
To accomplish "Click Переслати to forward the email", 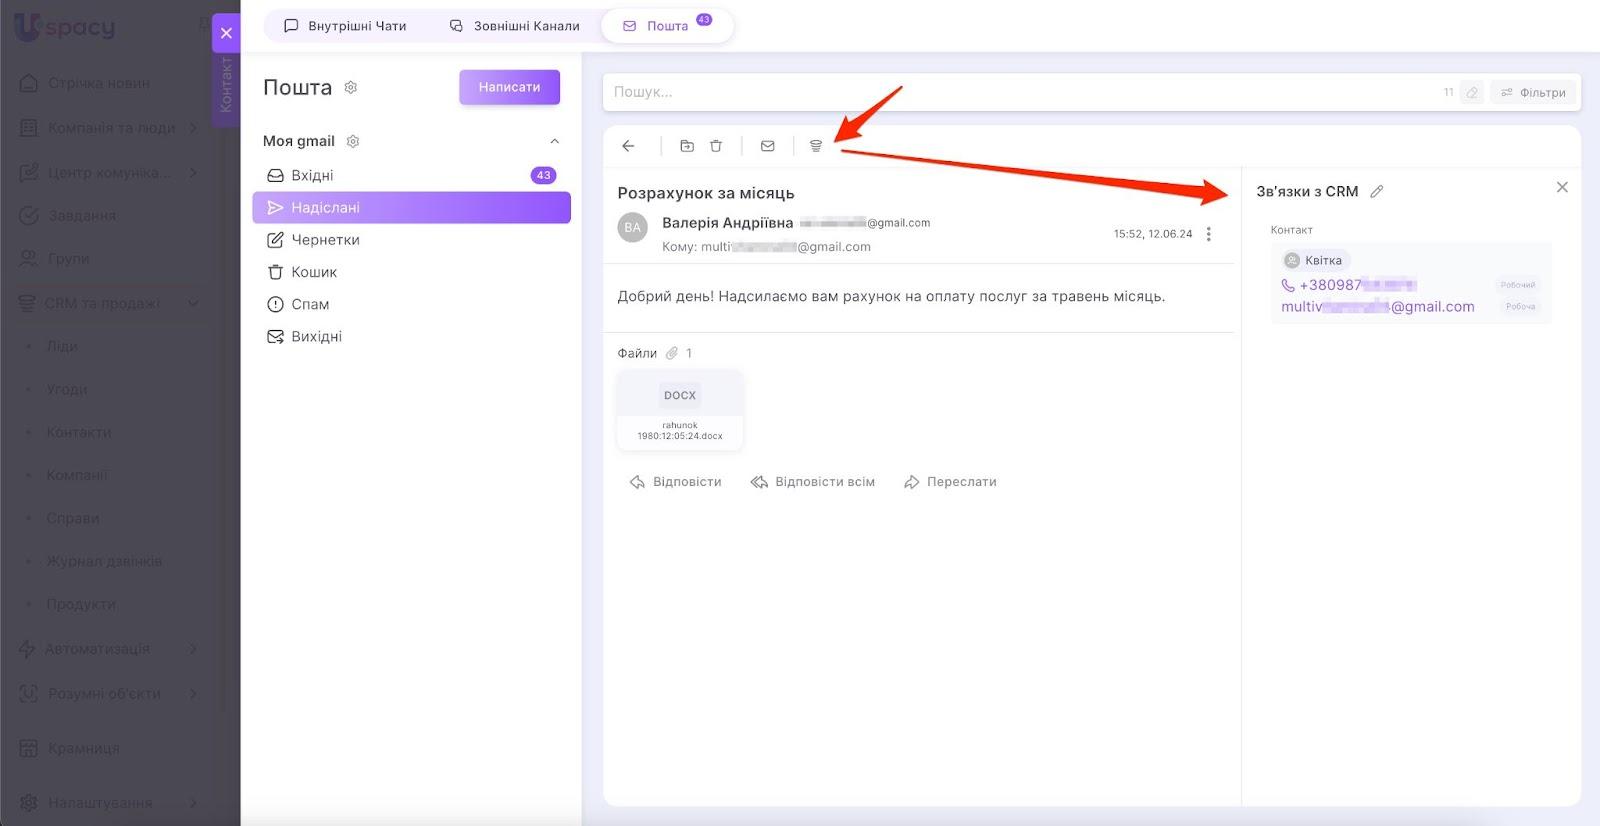I will click(x=951, y=482).
